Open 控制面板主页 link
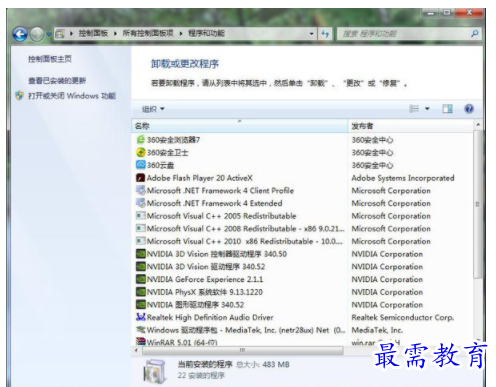The width and height of the screenshot is (496, 387). click(50, 59)
